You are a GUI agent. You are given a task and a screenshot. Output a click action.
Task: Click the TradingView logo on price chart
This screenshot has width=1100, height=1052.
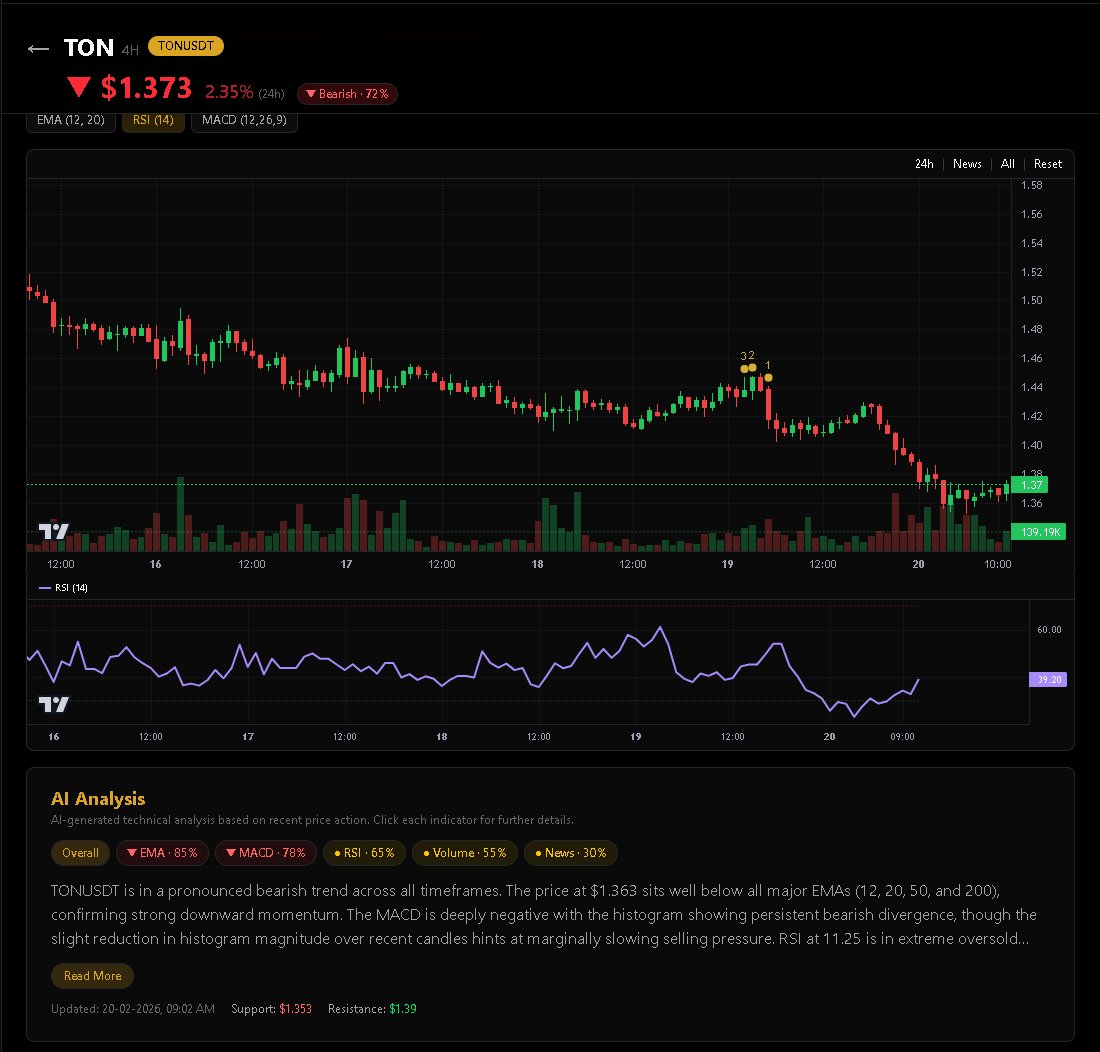click(x=53, y=531)
